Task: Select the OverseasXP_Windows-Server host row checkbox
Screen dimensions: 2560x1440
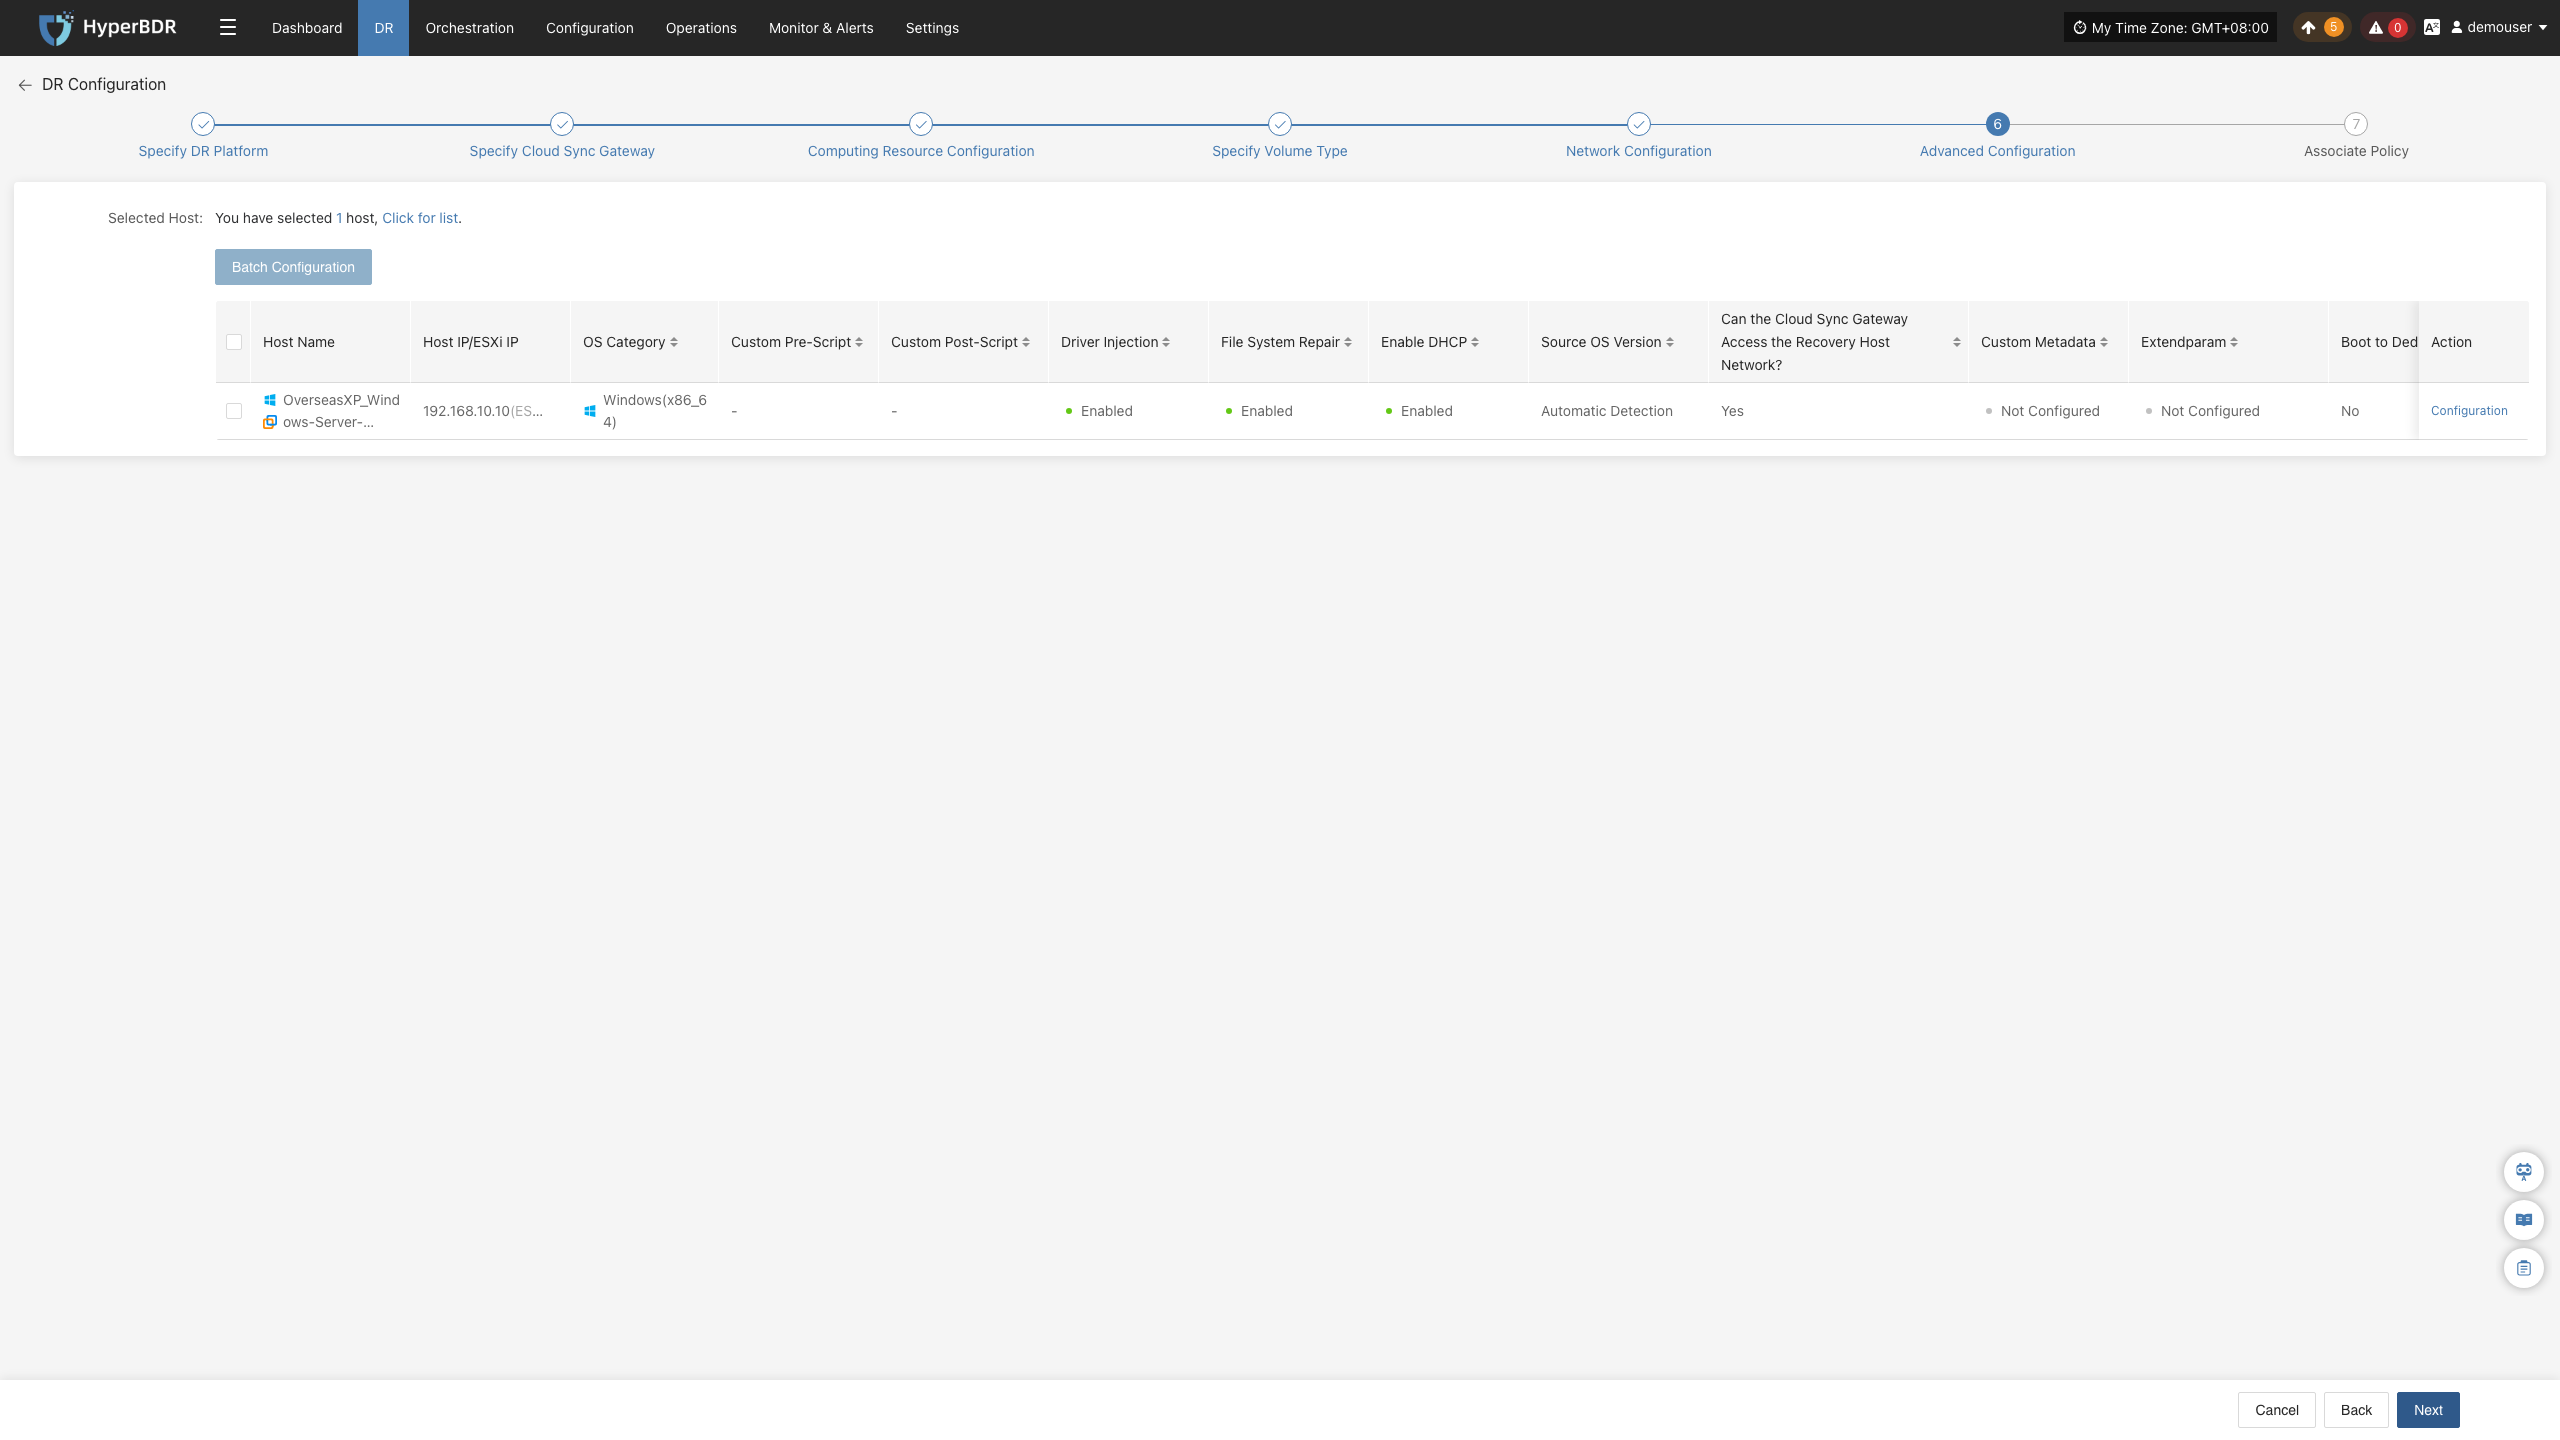Action: (x=234, y=411)
